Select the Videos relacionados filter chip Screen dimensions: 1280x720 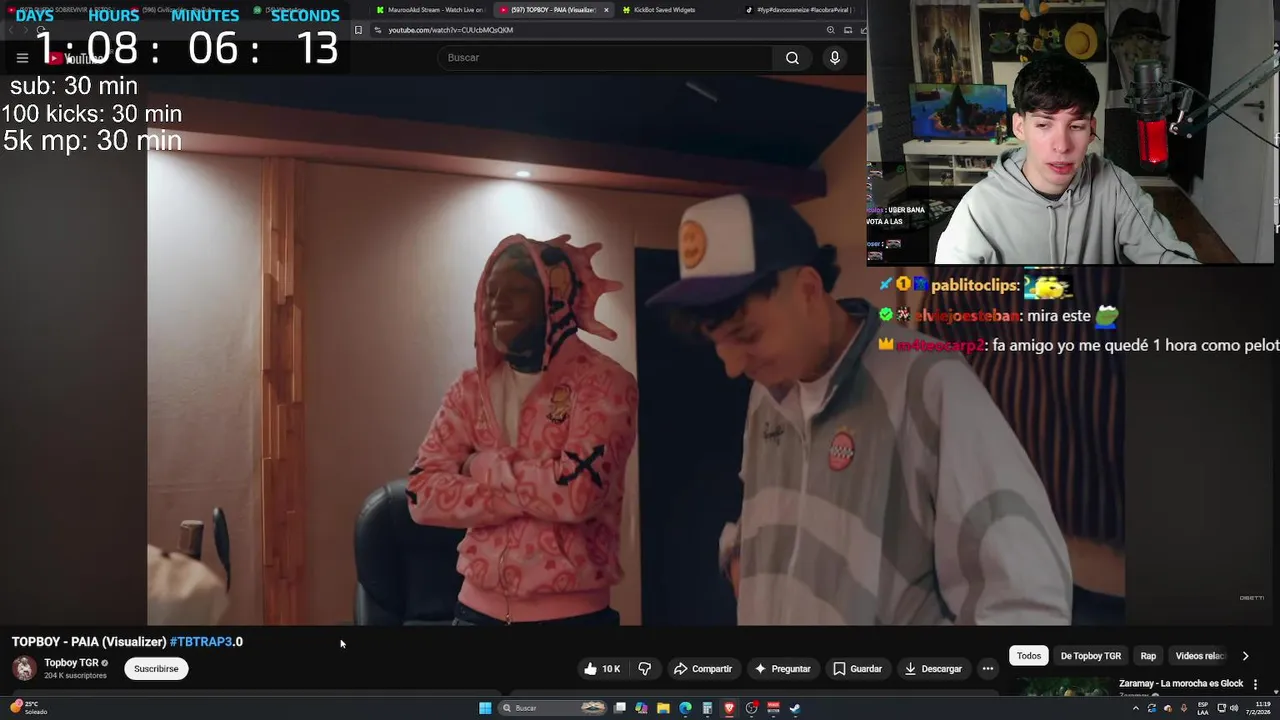1199,656
